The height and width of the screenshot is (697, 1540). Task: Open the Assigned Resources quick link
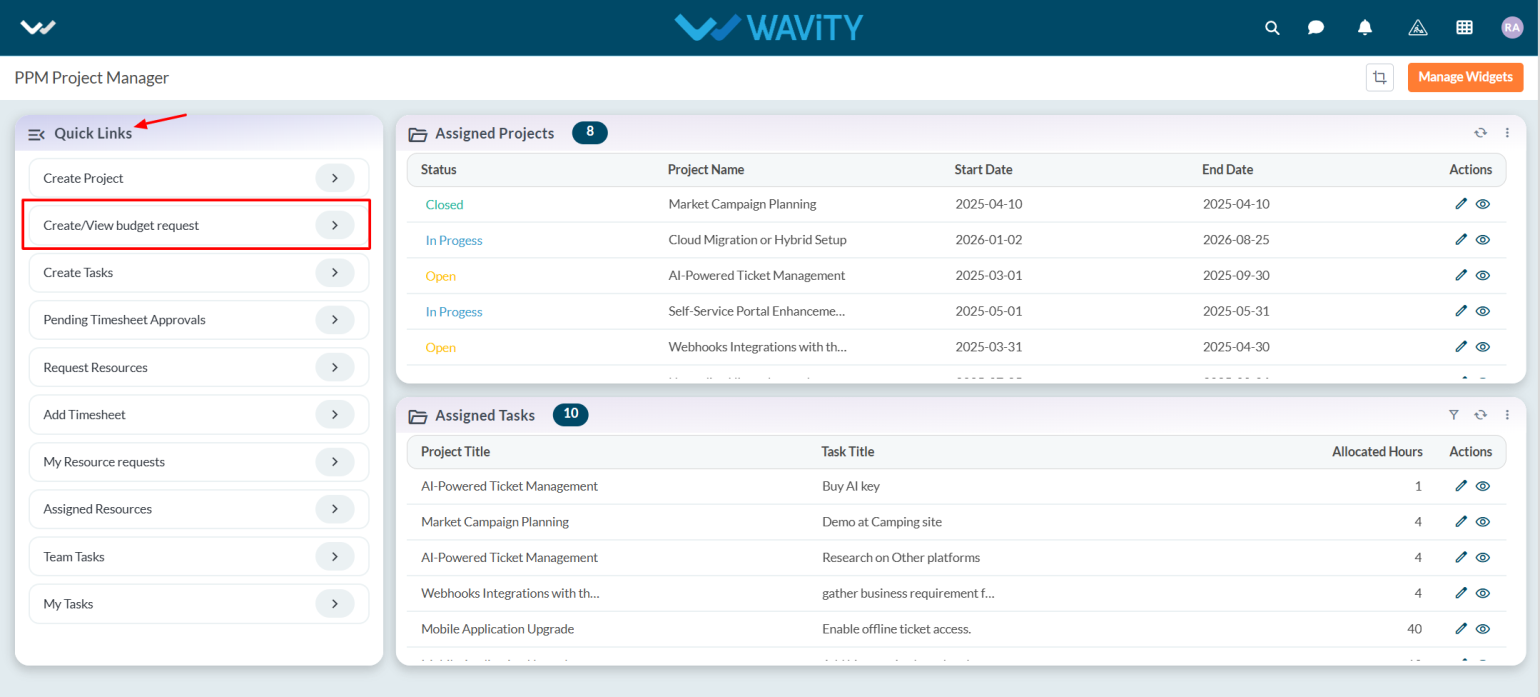pyautogui.click(x=199, y=509)
